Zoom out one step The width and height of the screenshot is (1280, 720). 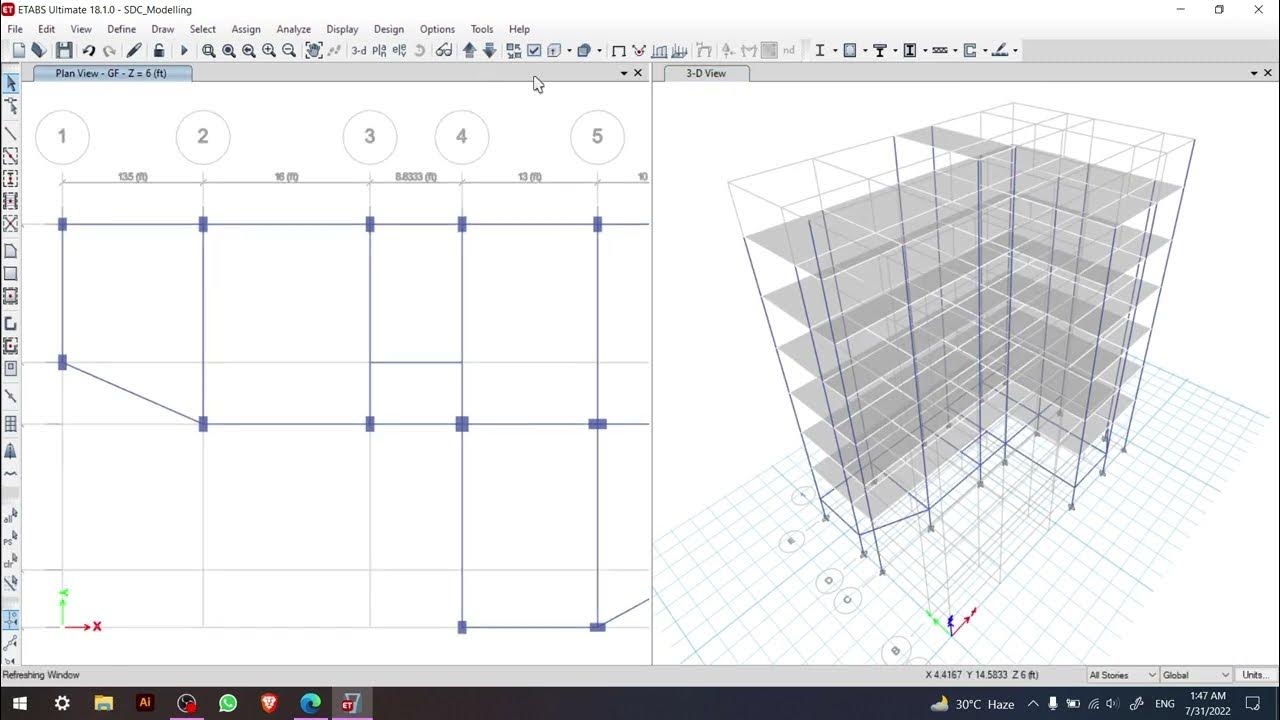click(289, 50)
